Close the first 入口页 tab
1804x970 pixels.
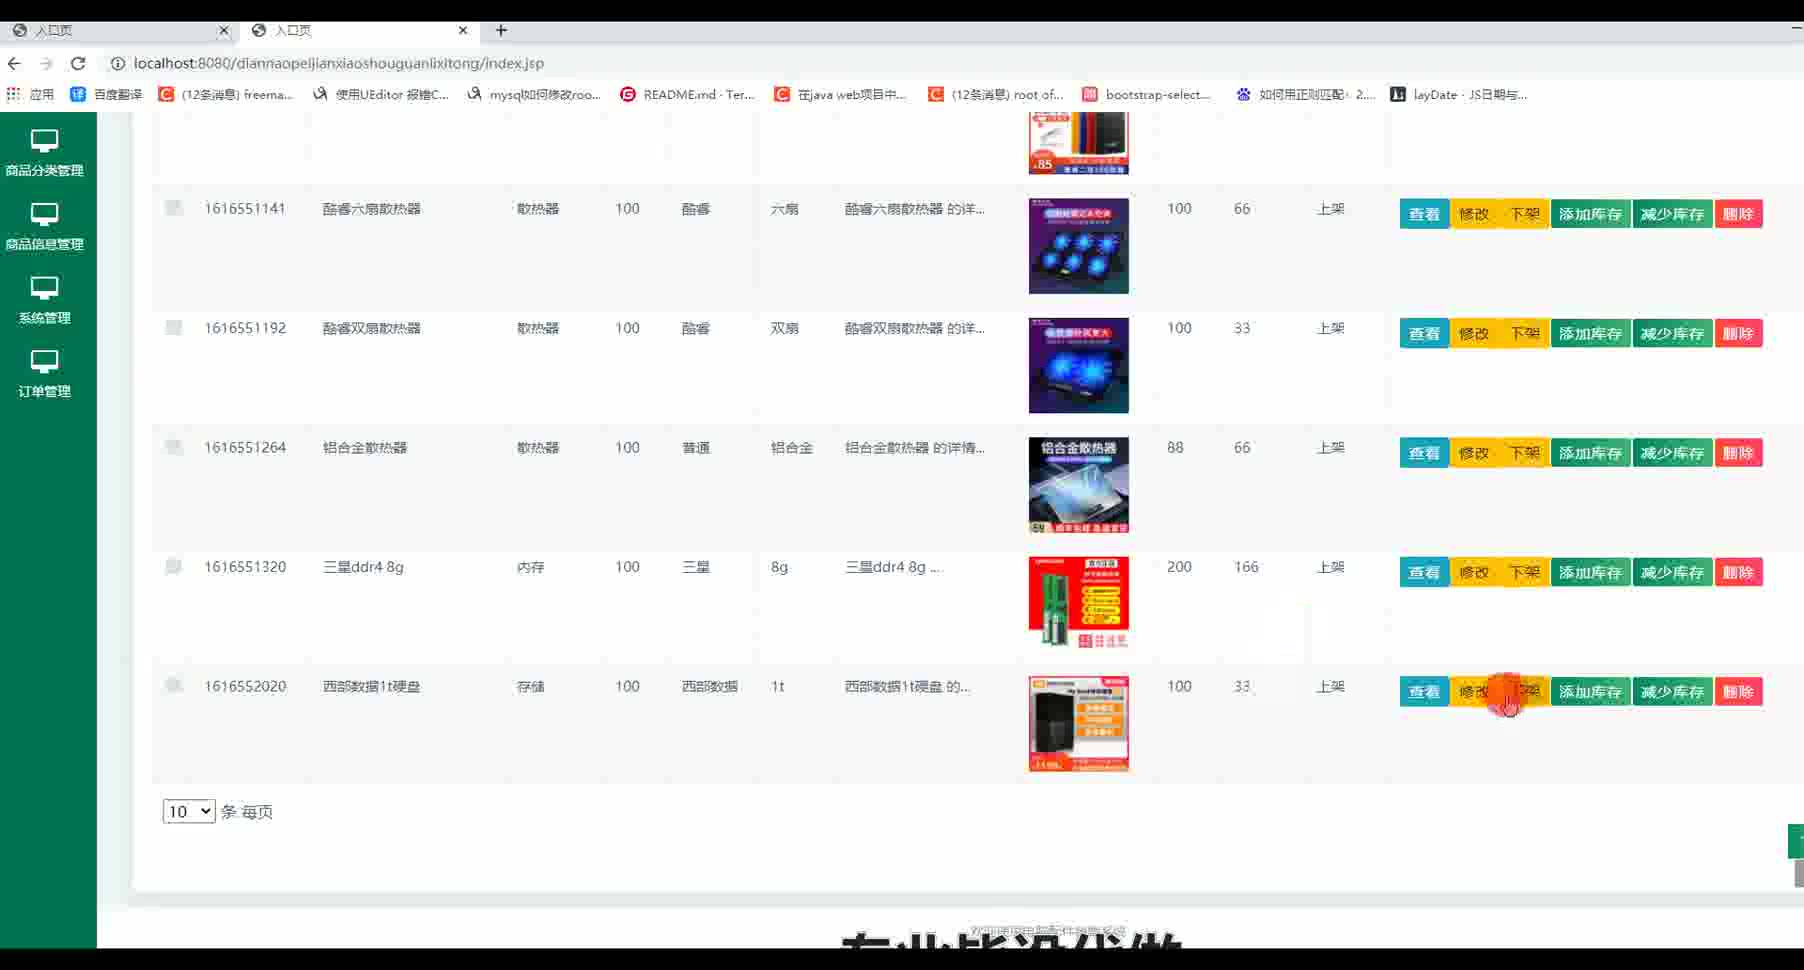tap(224, 30)
